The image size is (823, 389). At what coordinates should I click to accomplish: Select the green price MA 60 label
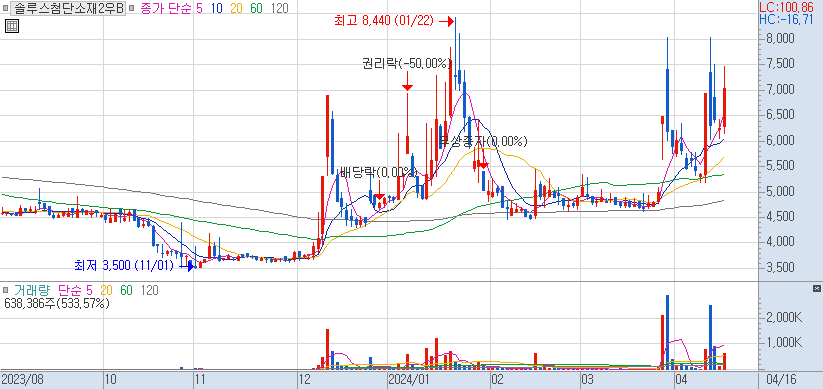tap(256, 9)
